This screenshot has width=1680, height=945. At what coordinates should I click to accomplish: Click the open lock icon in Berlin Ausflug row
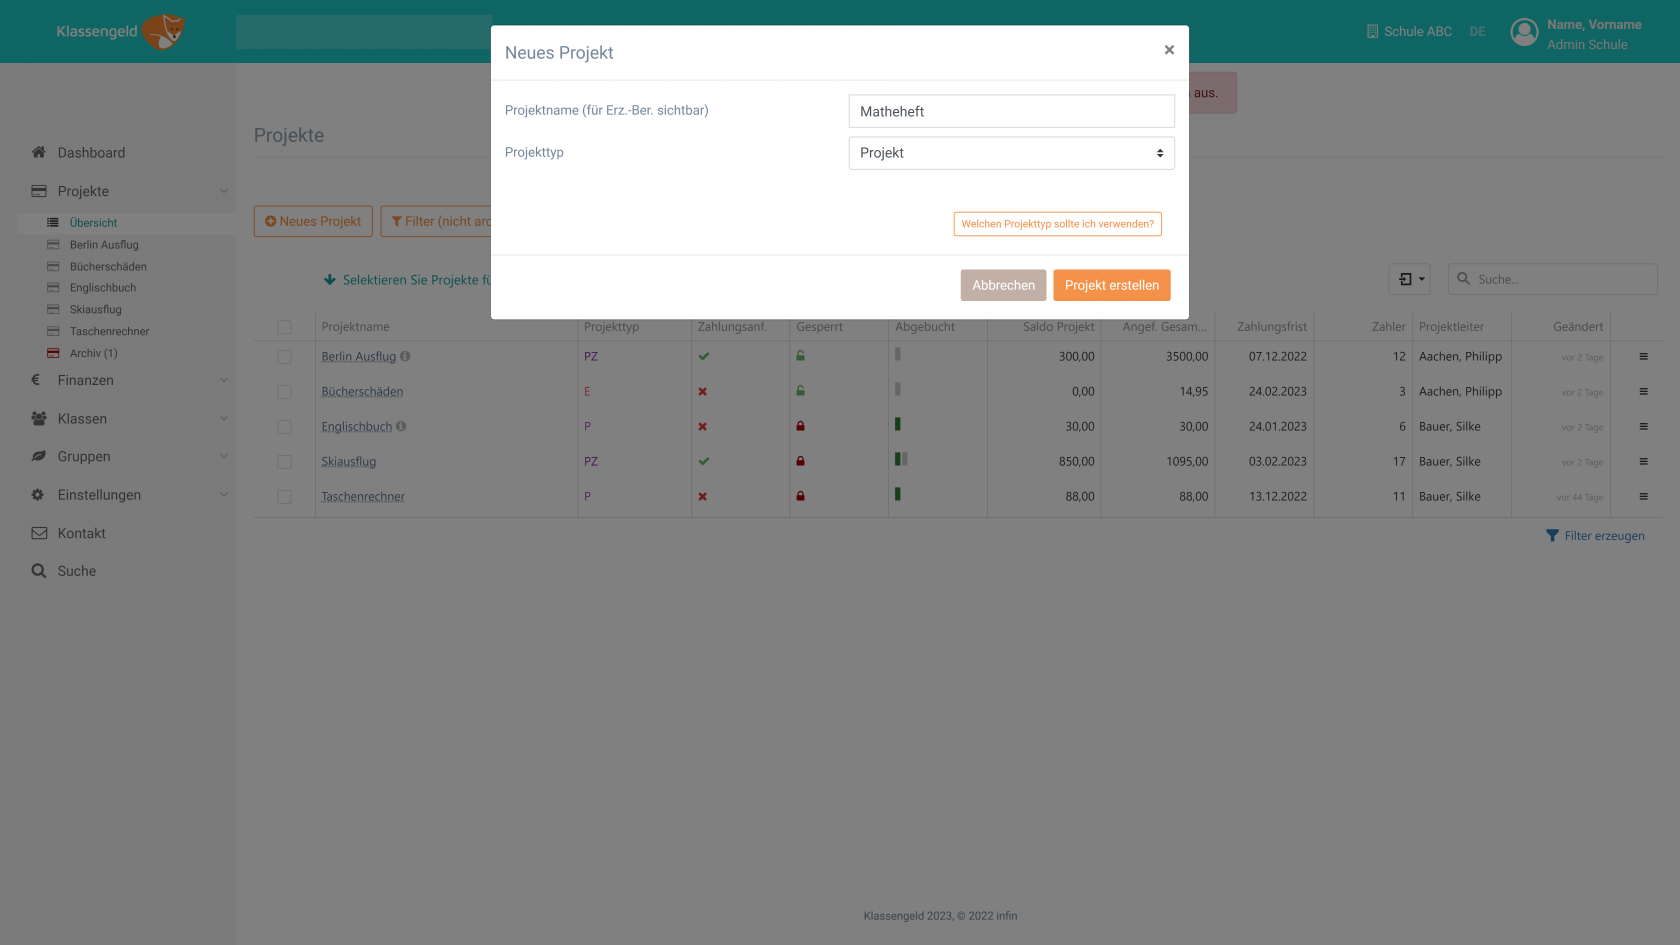coord(800,356)
